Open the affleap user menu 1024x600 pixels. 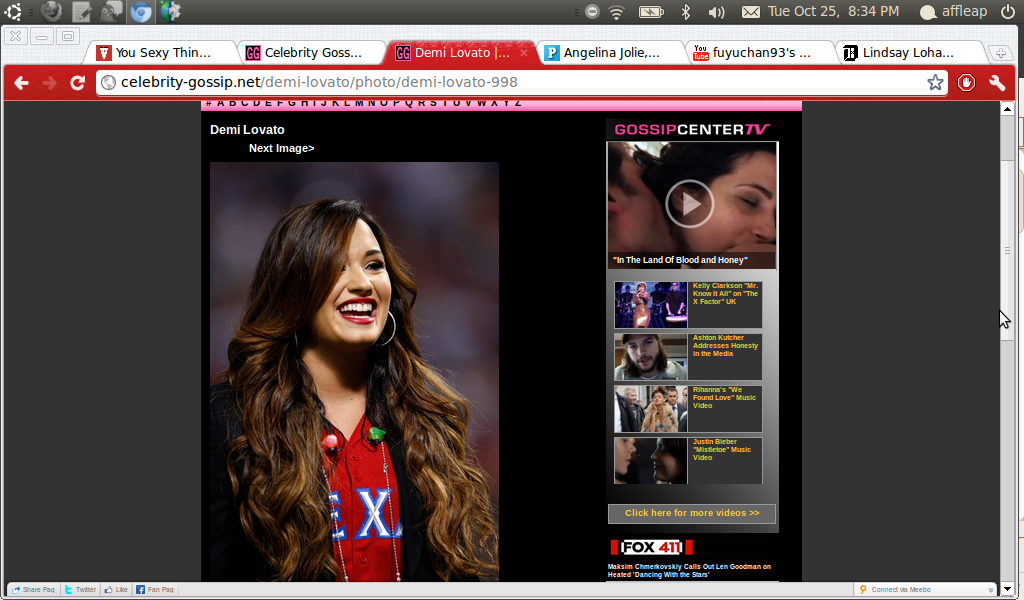953,11
